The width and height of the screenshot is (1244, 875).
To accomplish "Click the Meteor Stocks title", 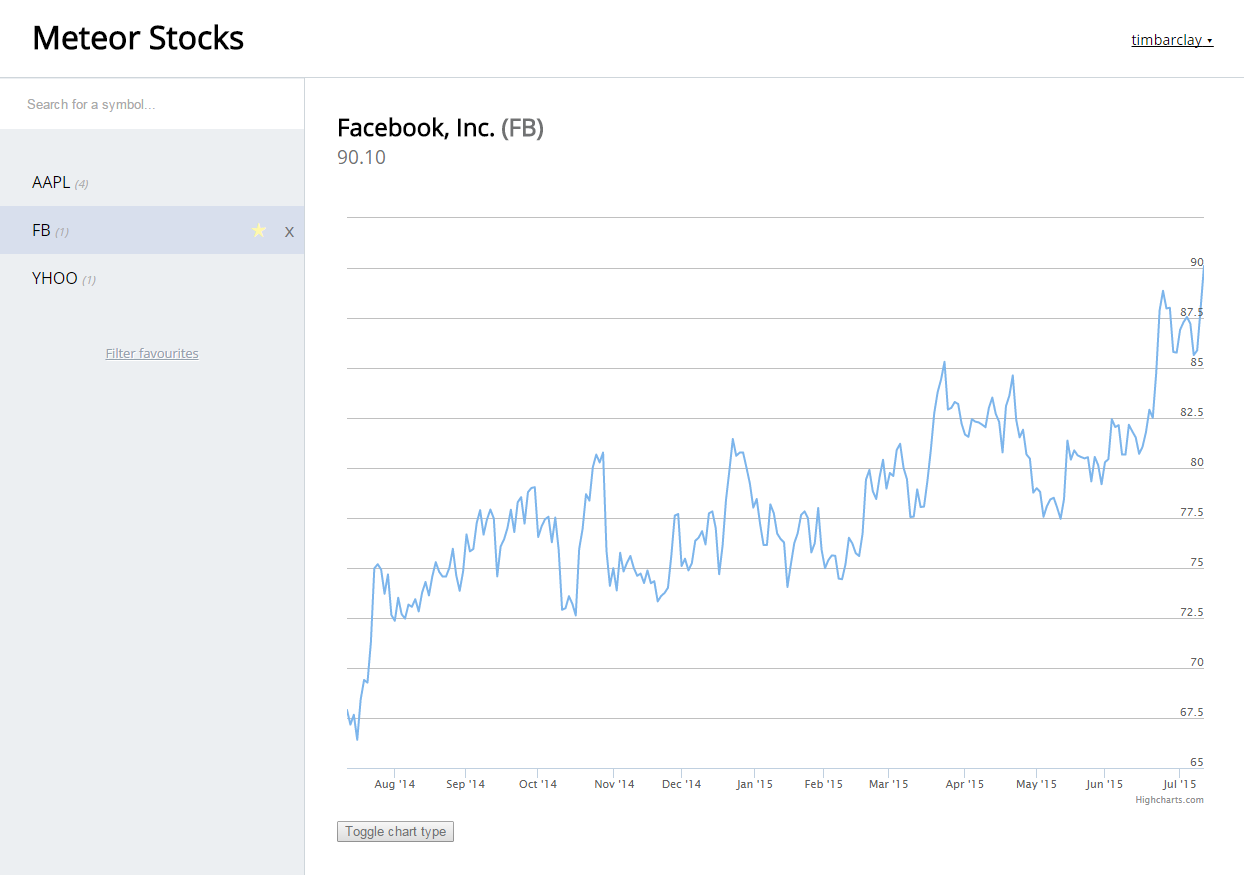I will point(138,38).
